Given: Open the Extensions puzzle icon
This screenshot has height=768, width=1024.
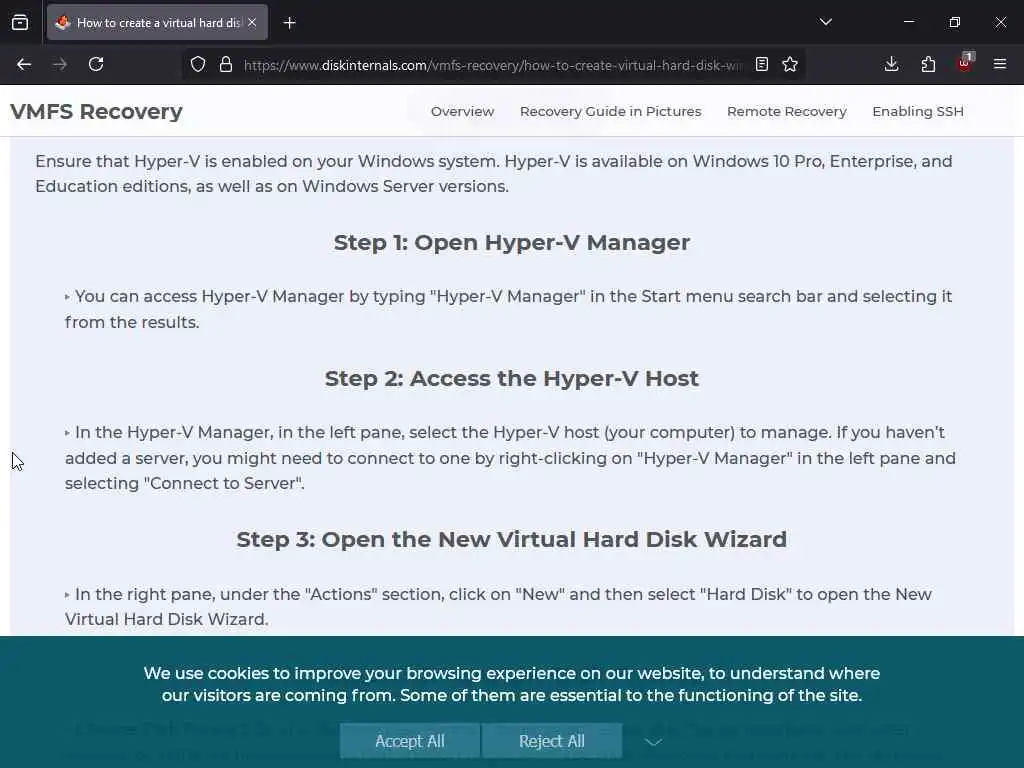Looking at the screenshot, I should [928, 64].
